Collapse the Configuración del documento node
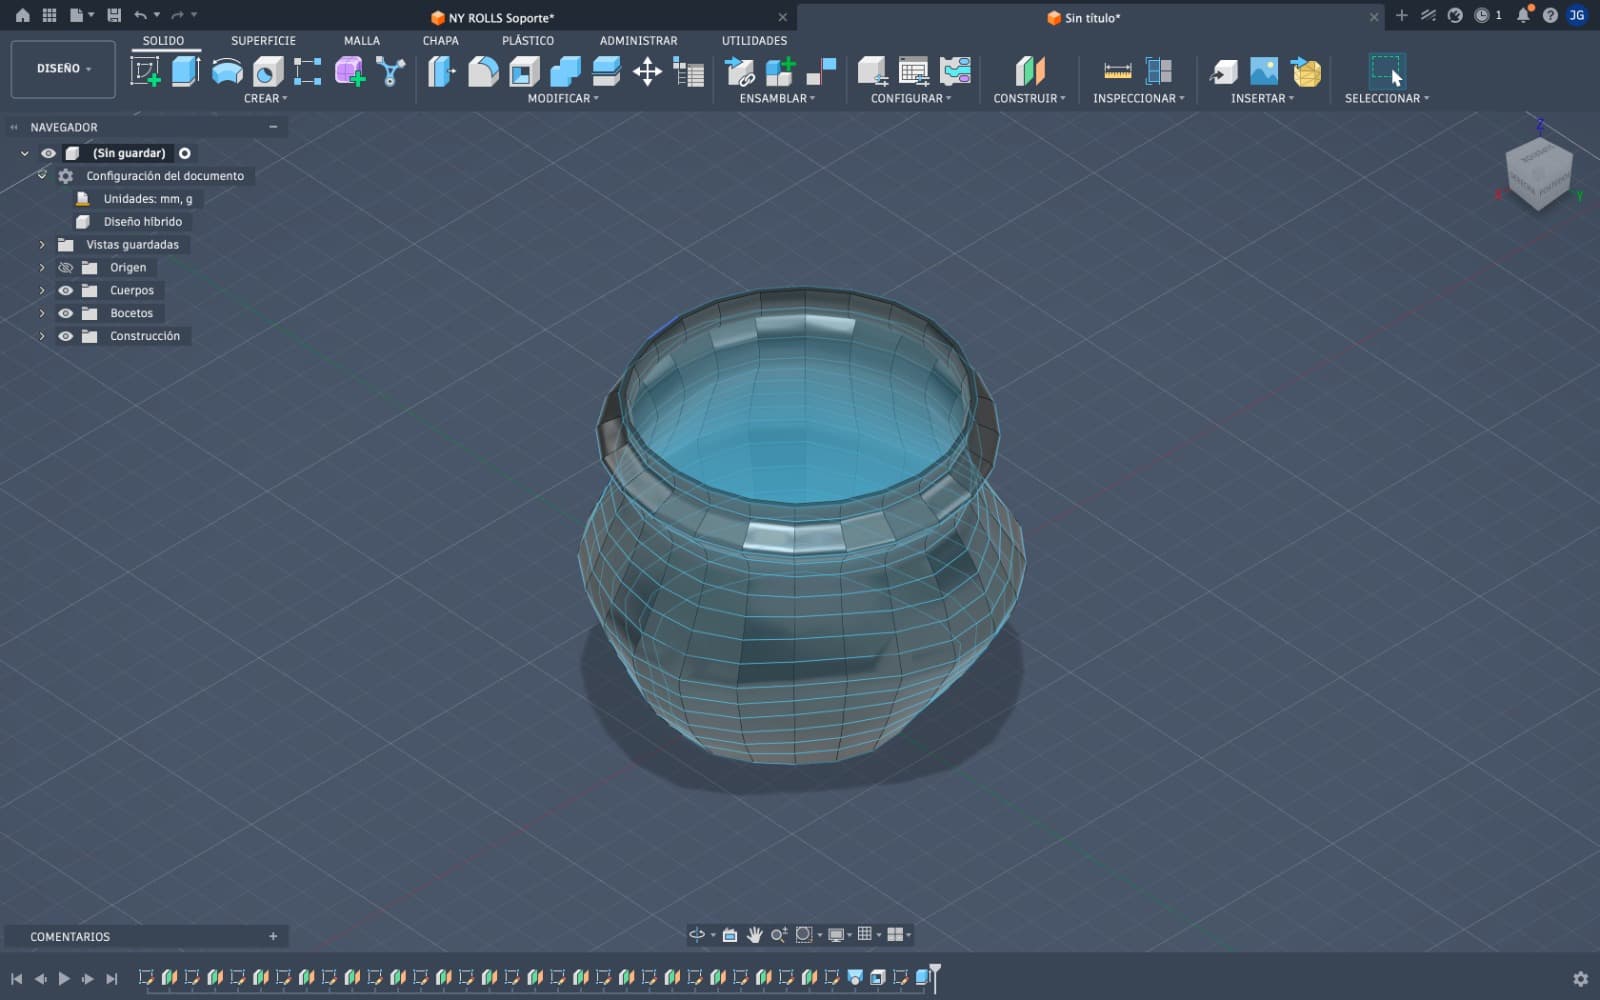The height and width of the screenshot is (1000, 1600). [42, 175]
